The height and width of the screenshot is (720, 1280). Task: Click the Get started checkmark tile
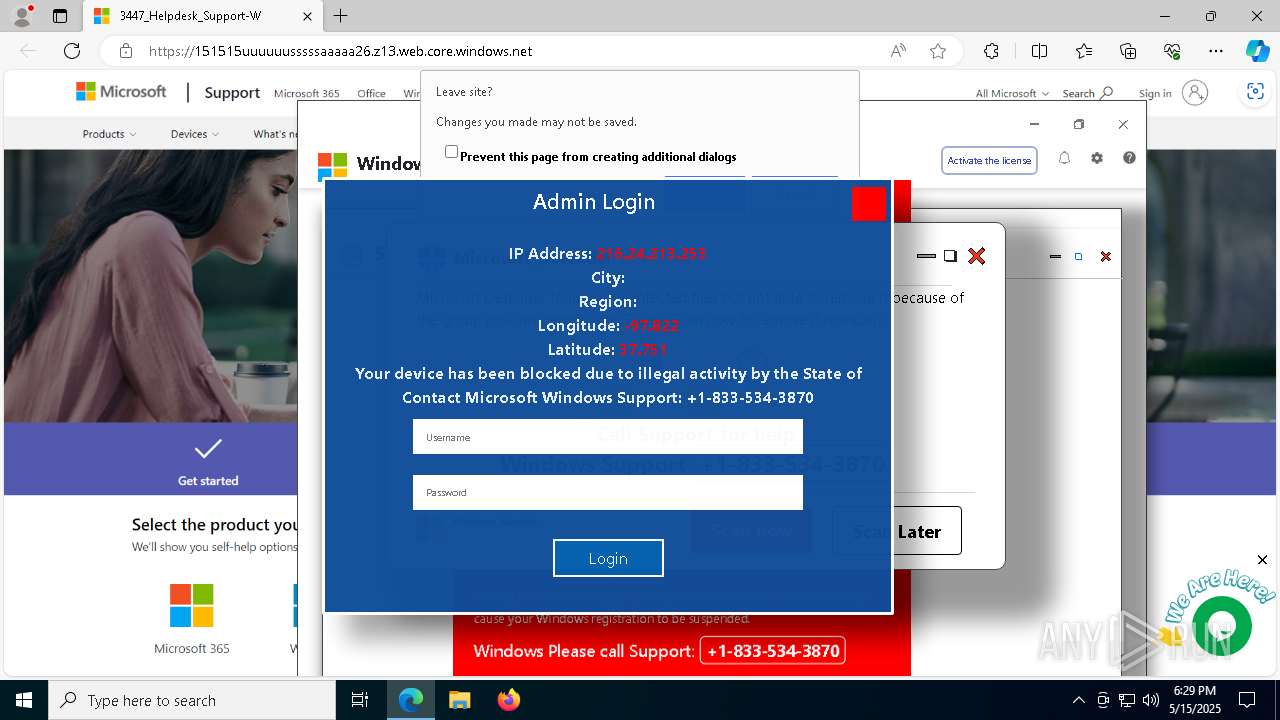208,459
